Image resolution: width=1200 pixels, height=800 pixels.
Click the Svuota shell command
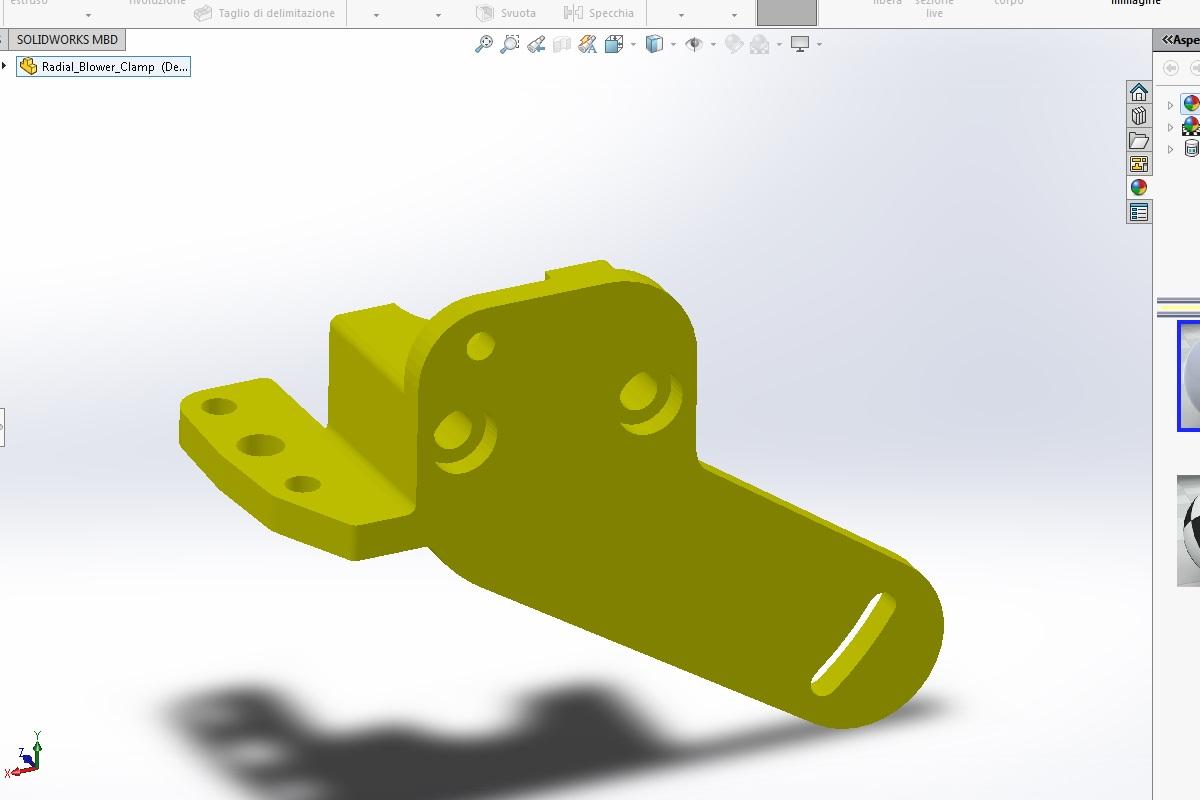point(506,13)
